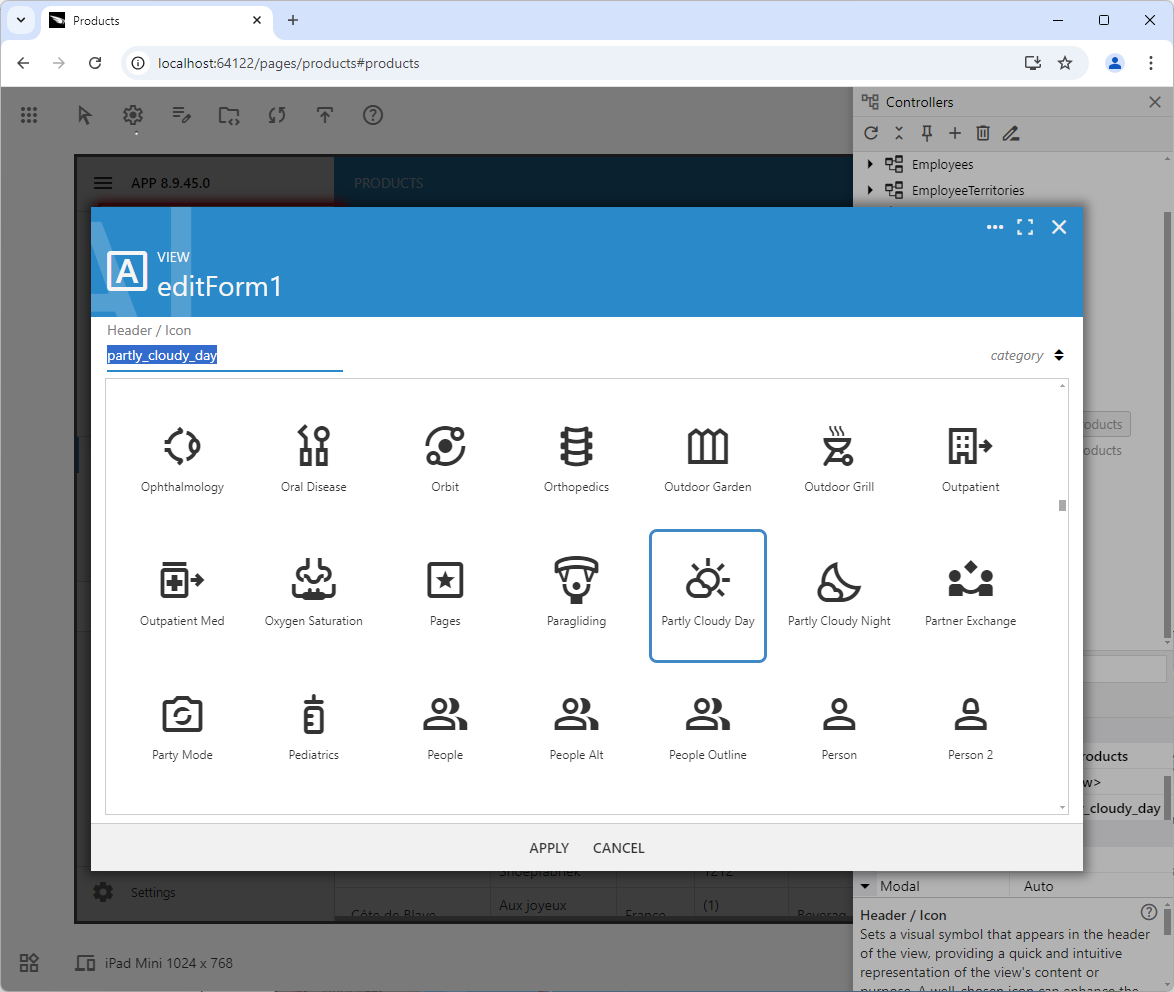Expand the EmployeeTerritories controller node
The width and height of the screenshot is (1174, 992).
(x=870, y=190)
